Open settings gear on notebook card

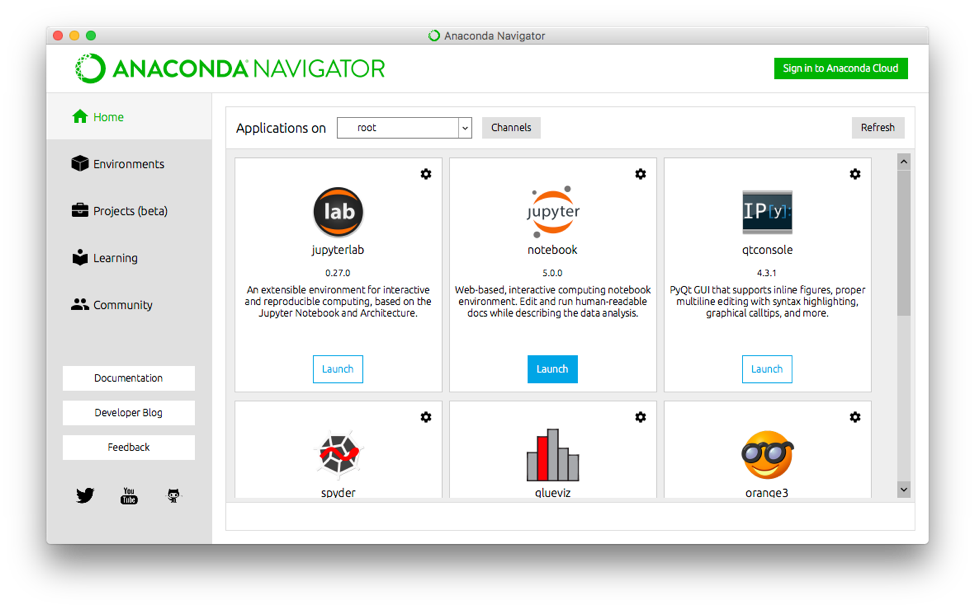tap(640, 174)
